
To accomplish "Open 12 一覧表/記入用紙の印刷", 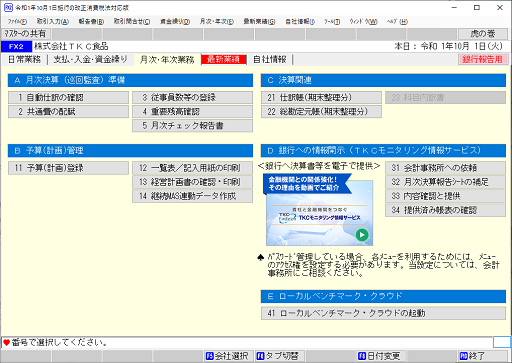I will pyautogui.click(x=192, y=168).
